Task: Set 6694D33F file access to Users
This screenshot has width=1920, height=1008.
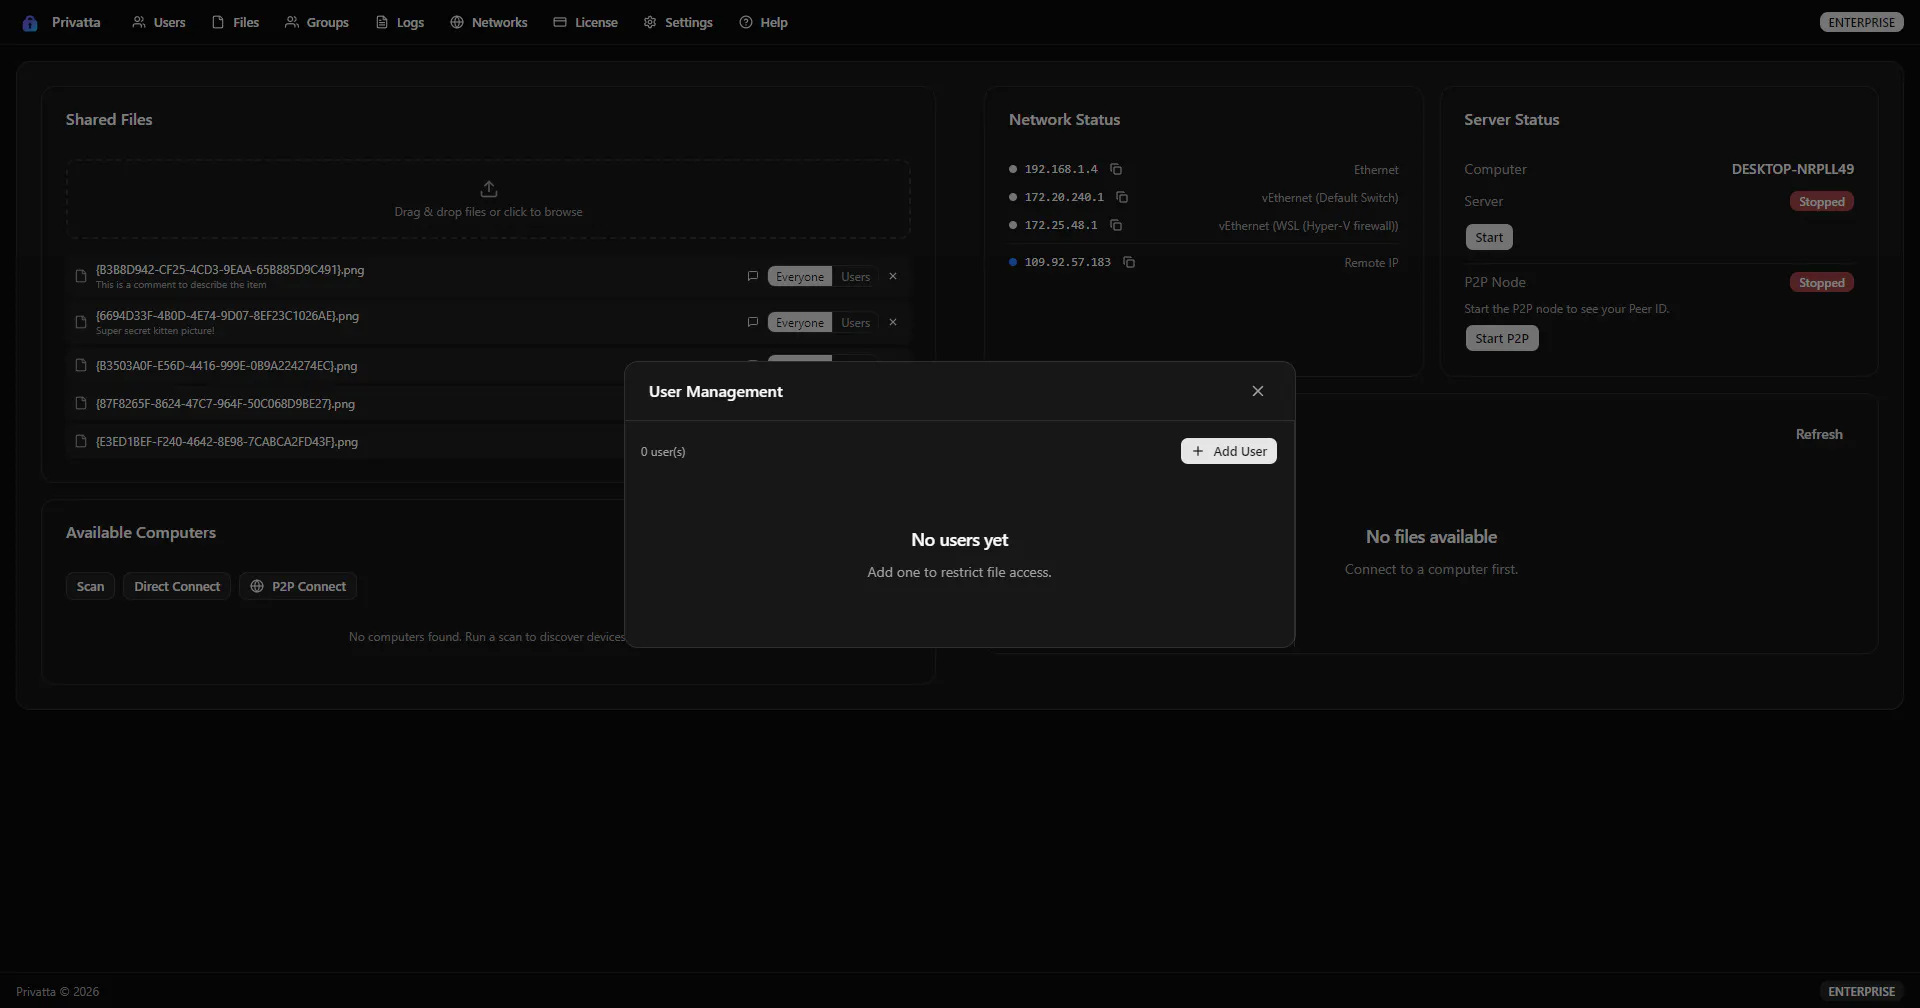Action: [855, 322]
